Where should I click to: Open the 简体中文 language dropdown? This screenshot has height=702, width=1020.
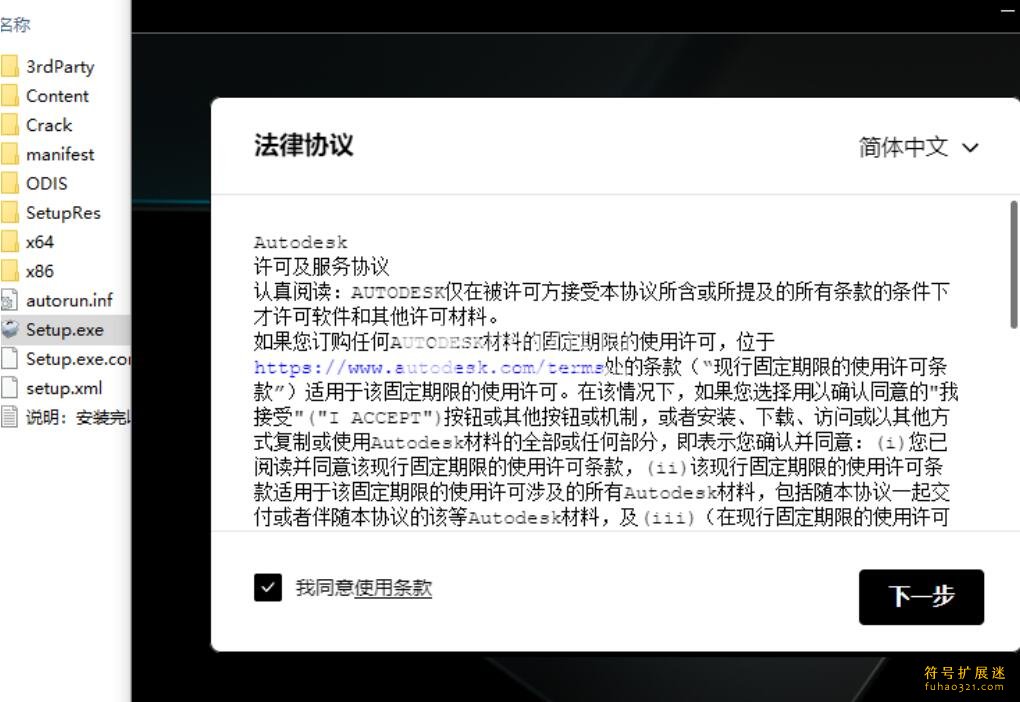point(919,147)
